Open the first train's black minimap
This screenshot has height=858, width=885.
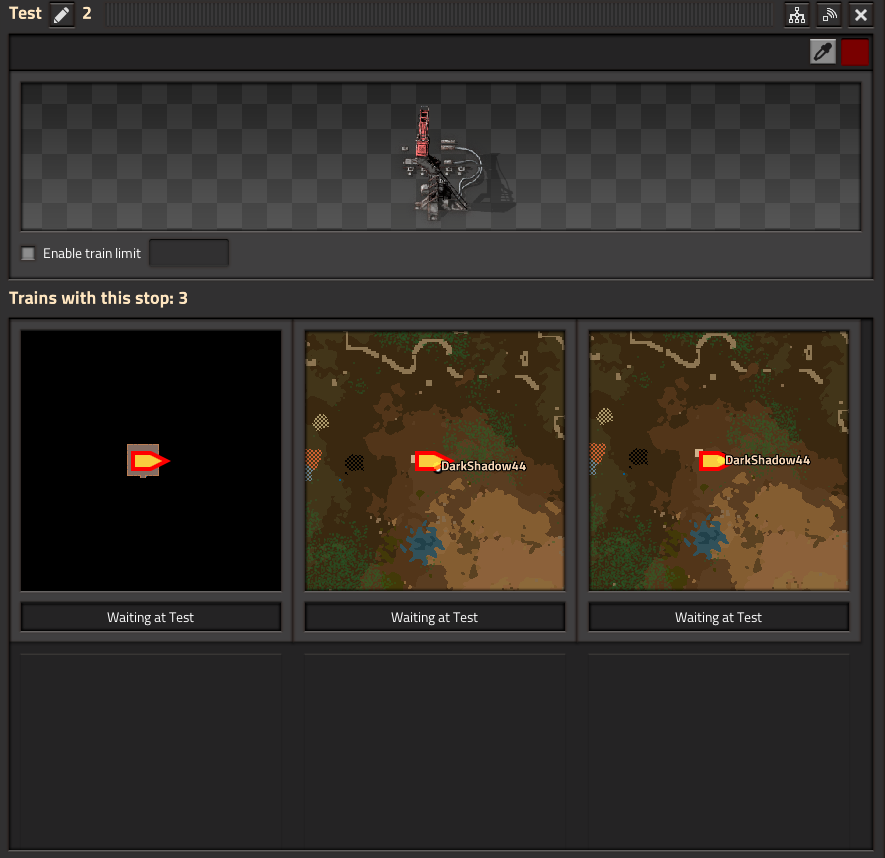pos(151,461)
